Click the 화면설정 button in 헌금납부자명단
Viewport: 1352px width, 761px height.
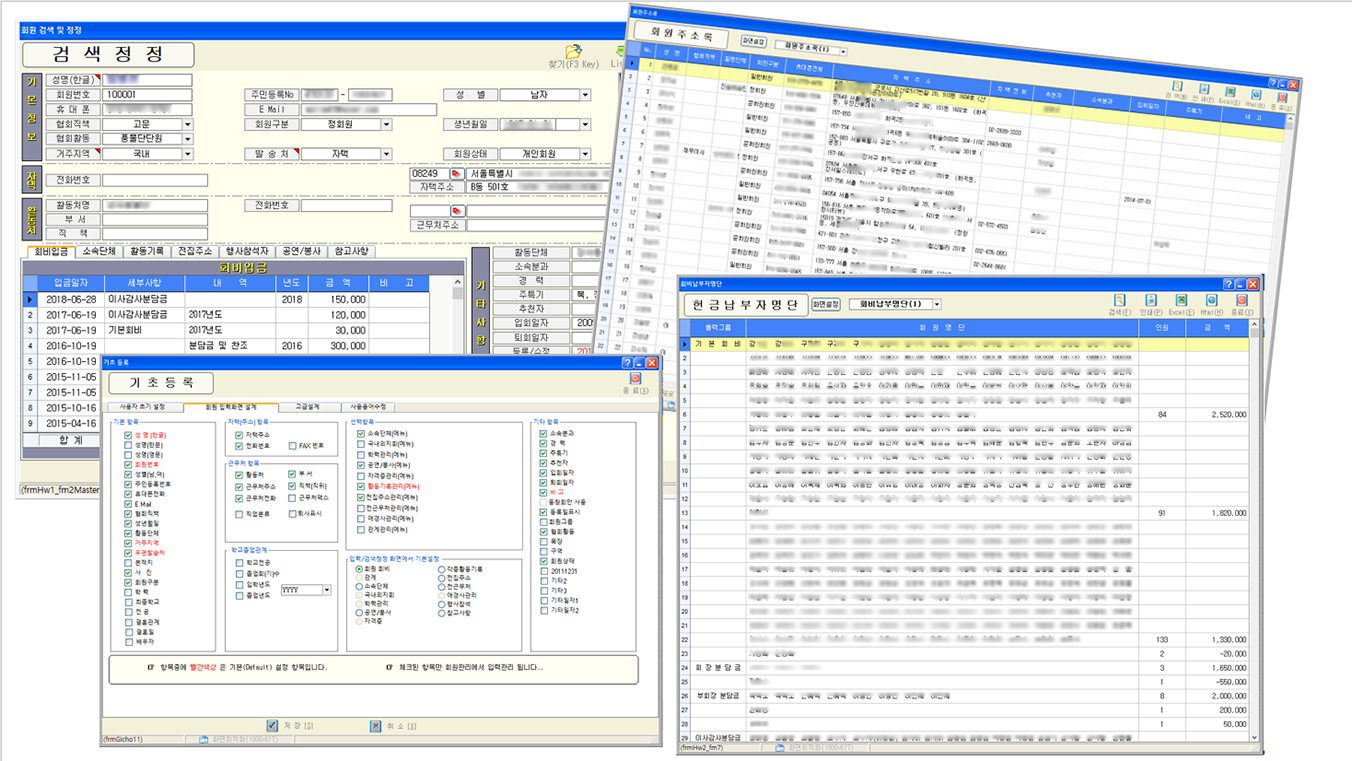pos(825,304)
